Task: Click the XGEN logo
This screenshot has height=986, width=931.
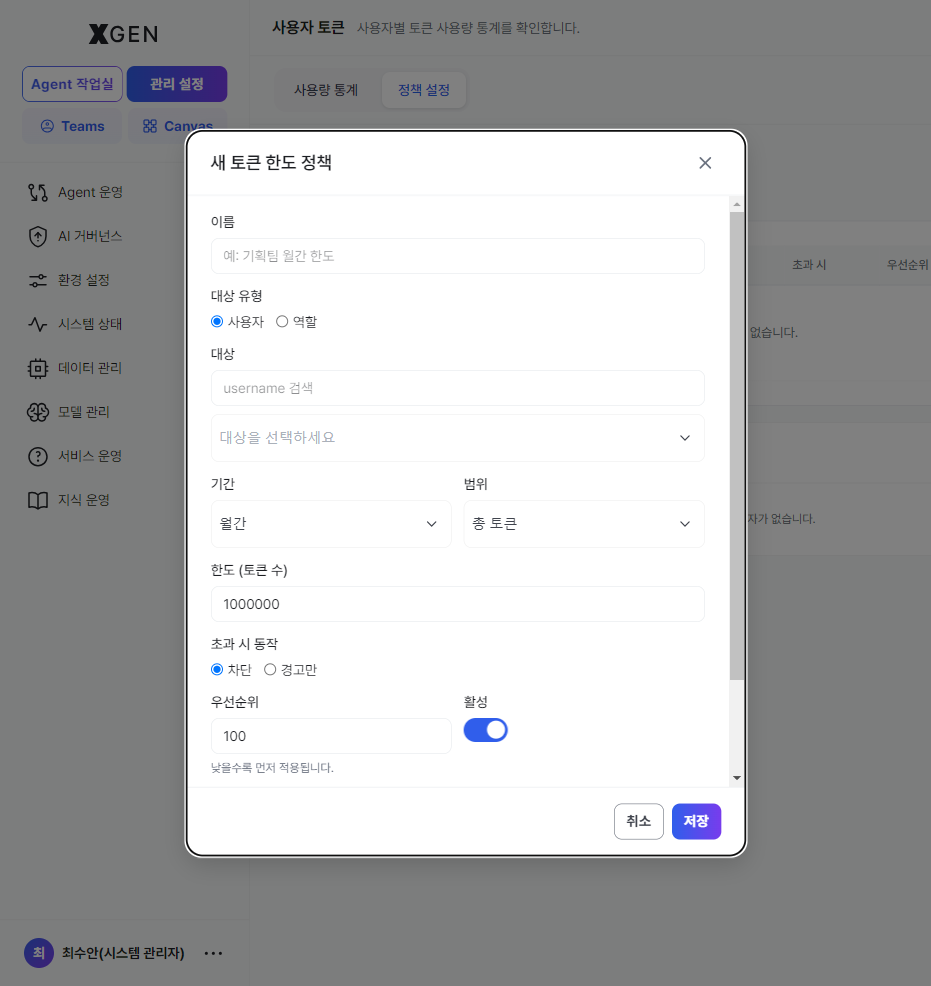Action: click(x=123, y=34)
